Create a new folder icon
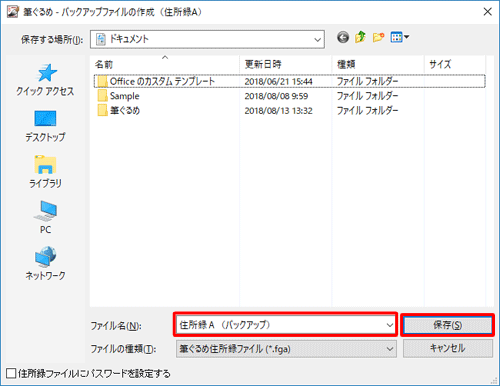 click(378, 37)
